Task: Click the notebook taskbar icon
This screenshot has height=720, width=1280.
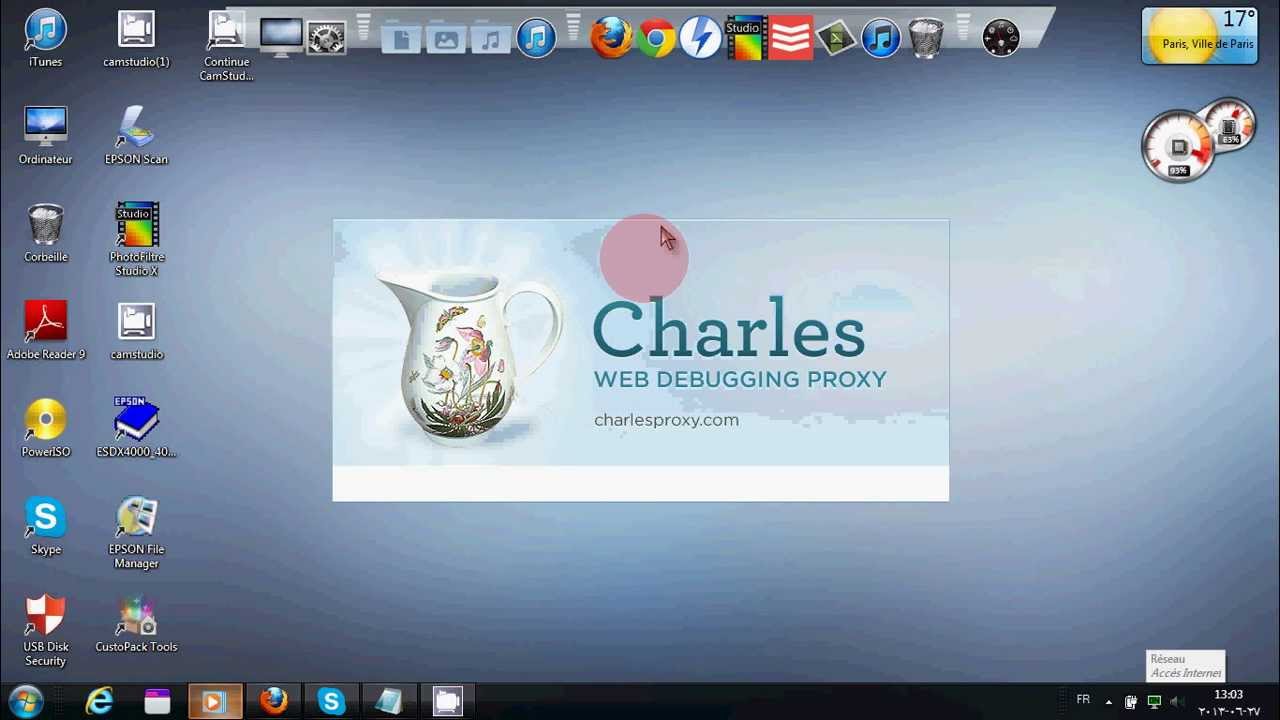Action: (389, 702)
